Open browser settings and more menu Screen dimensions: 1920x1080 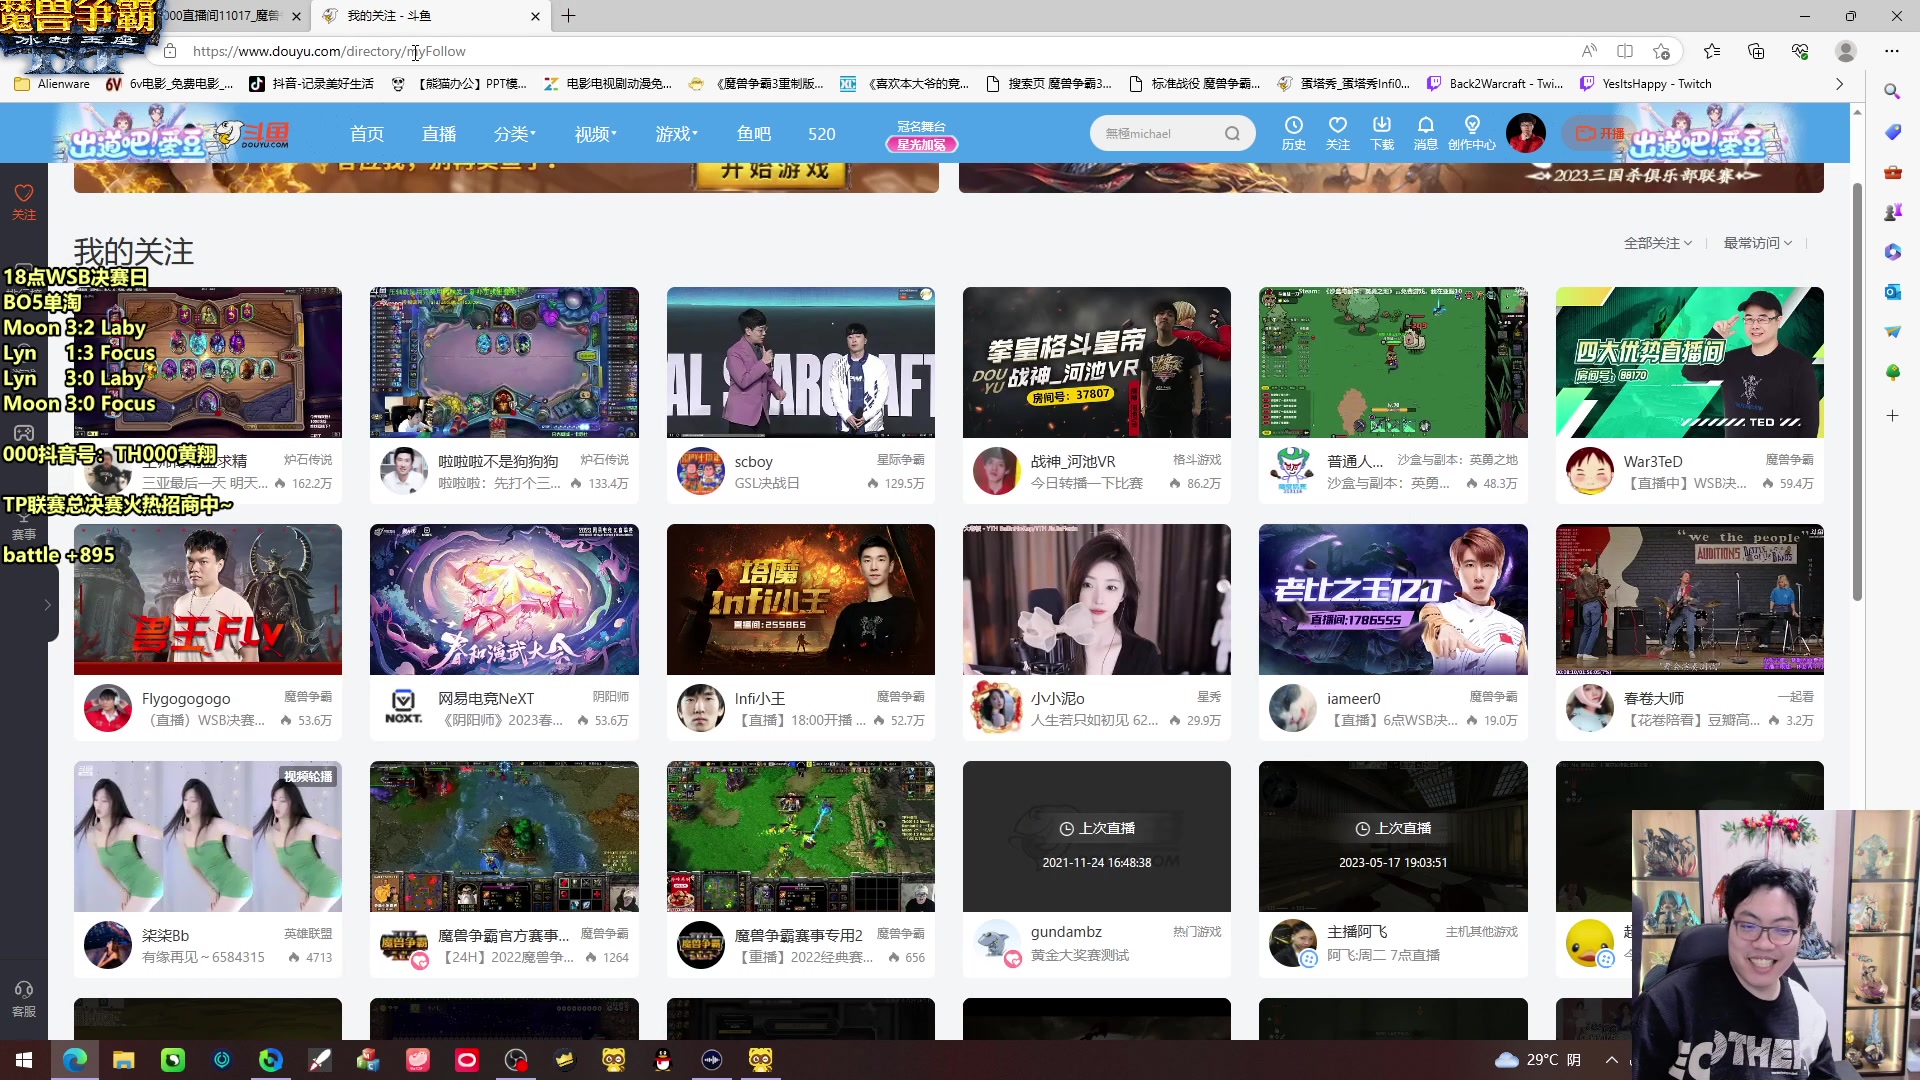point(1892,51)
